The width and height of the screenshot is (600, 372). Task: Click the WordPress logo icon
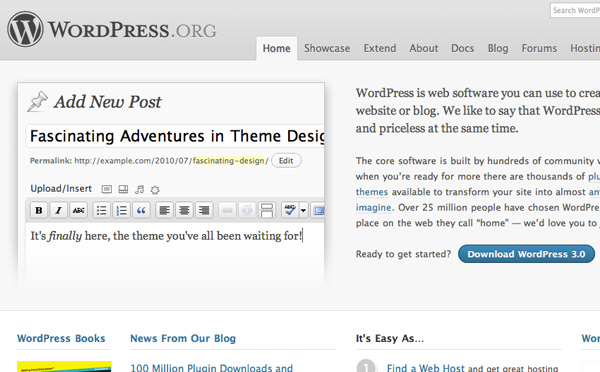25,29
